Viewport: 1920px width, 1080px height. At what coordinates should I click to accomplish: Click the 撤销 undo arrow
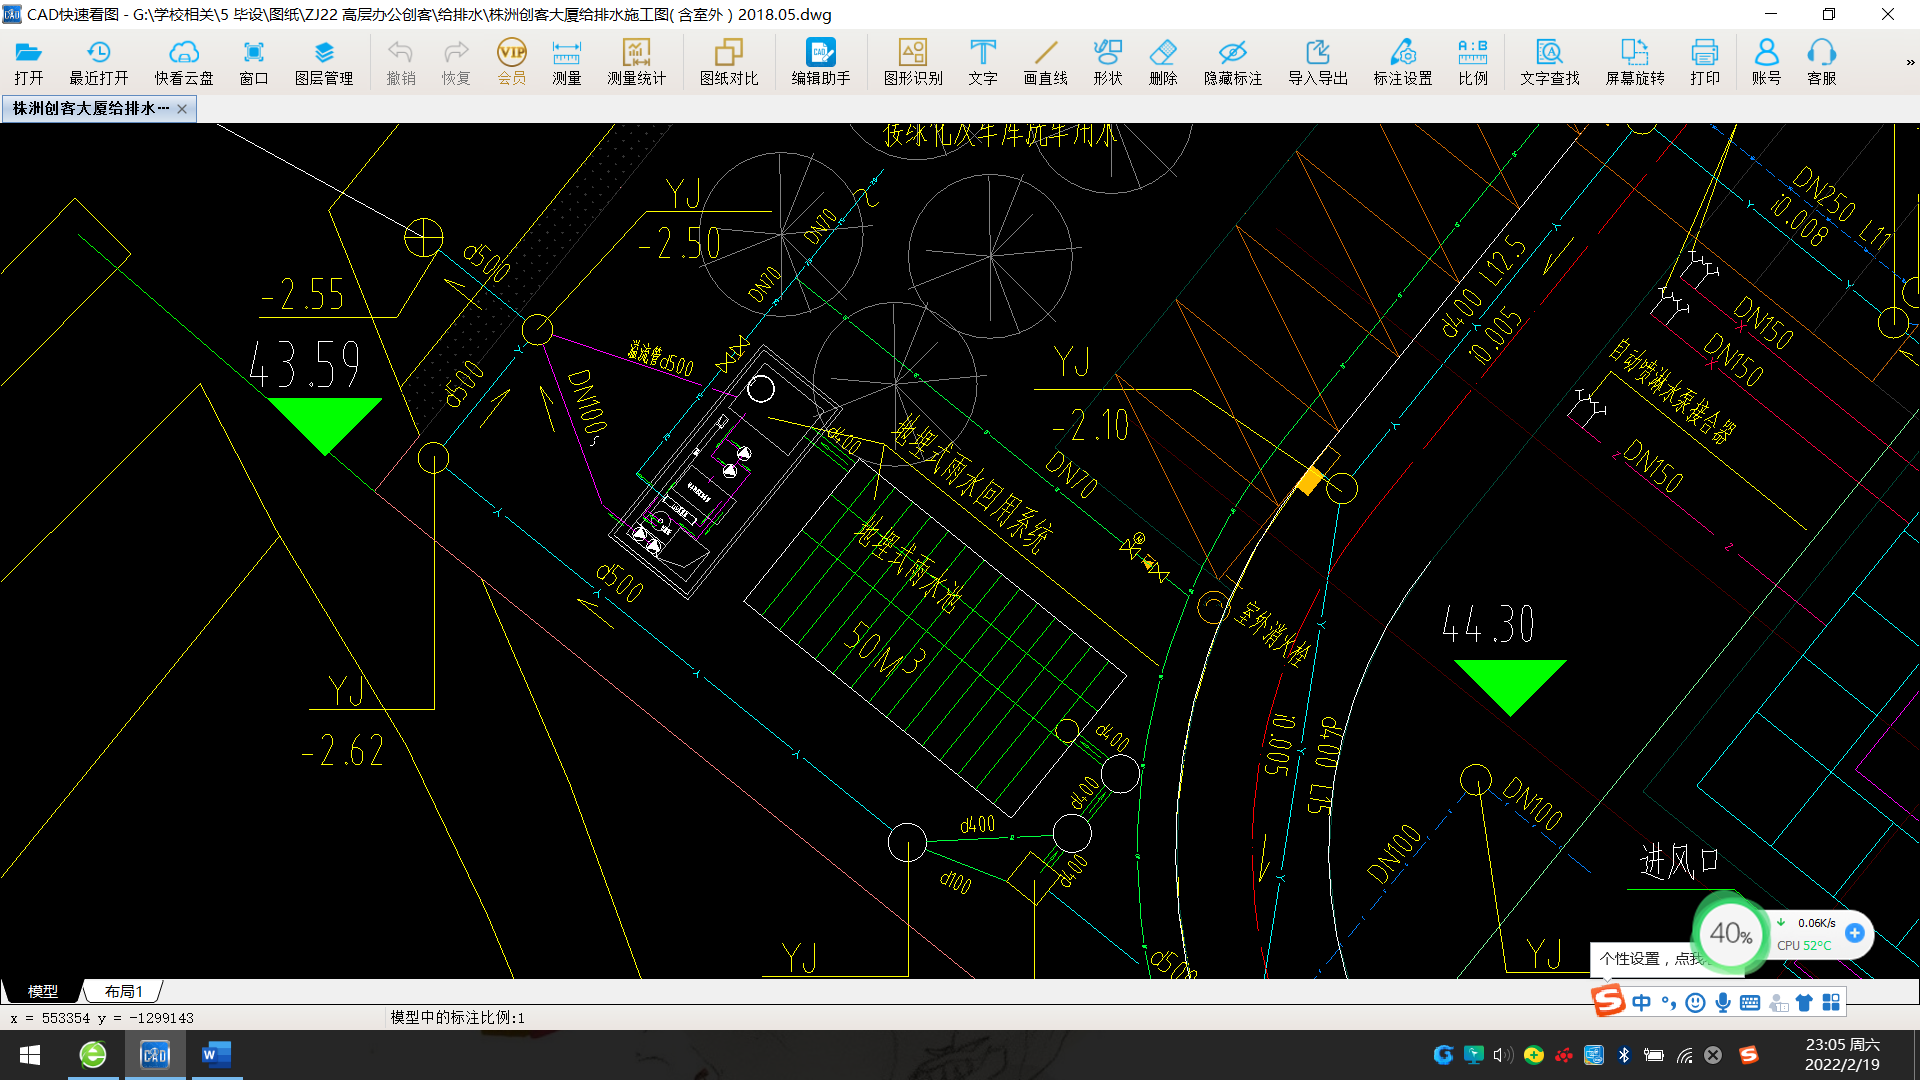pos(401,62)
